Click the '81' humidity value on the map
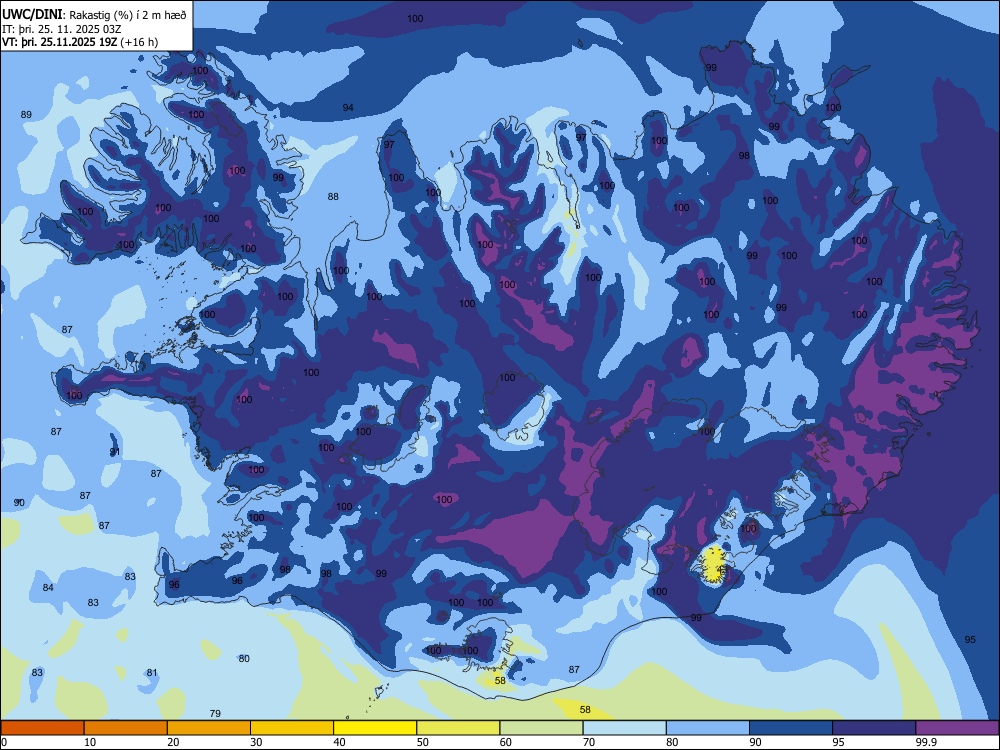Screen dimensions: 1000x750 (x=152, y=673)
